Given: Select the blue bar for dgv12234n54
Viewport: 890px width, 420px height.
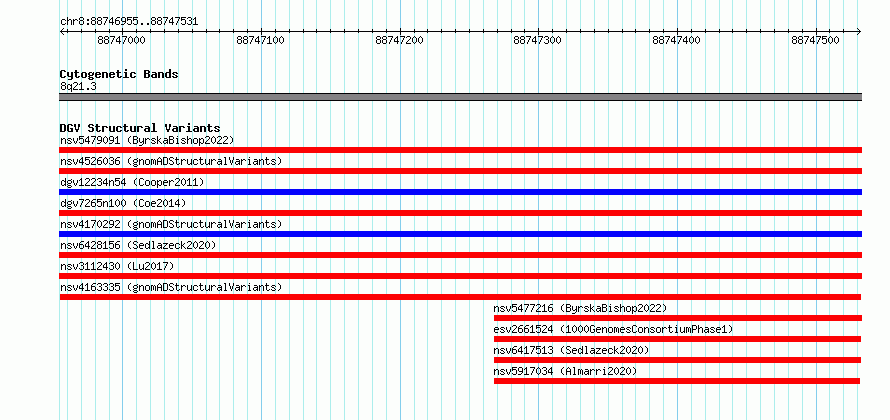Looking at the screenshot, I should point(460,192).
